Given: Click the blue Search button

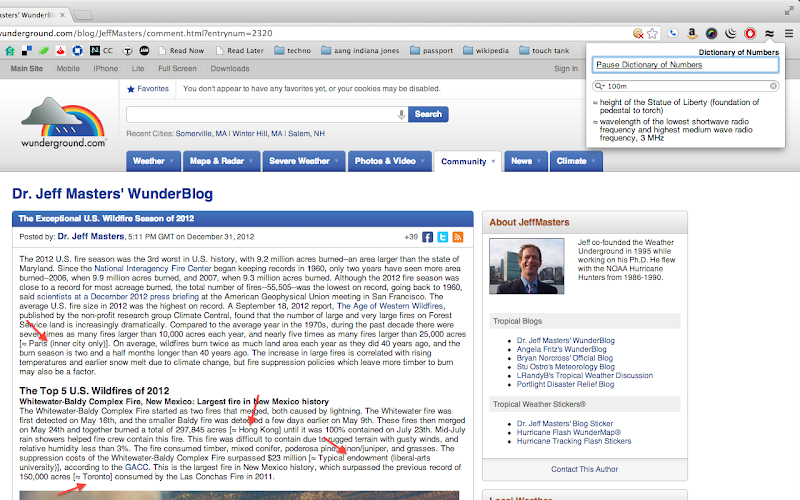Looking at the screenshot, I should [428, 114].
